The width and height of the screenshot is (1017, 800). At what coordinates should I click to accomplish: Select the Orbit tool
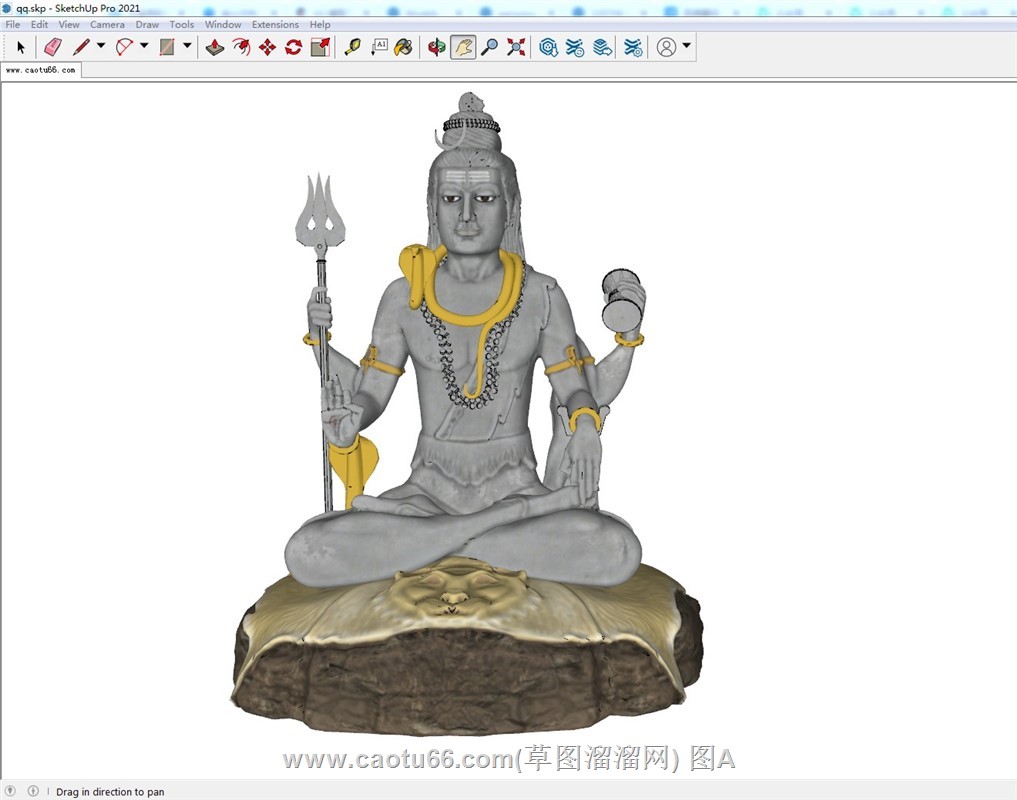coord(437,47)
